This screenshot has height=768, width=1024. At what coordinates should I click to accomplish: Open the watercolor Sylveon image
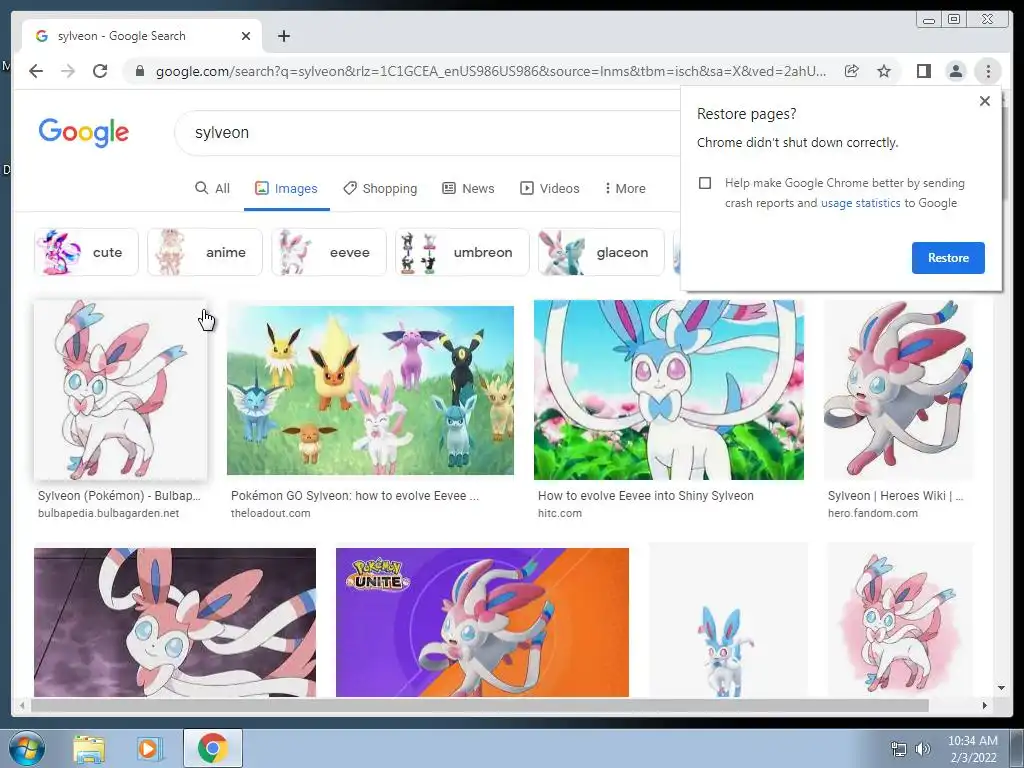click(x=900, y=620)
